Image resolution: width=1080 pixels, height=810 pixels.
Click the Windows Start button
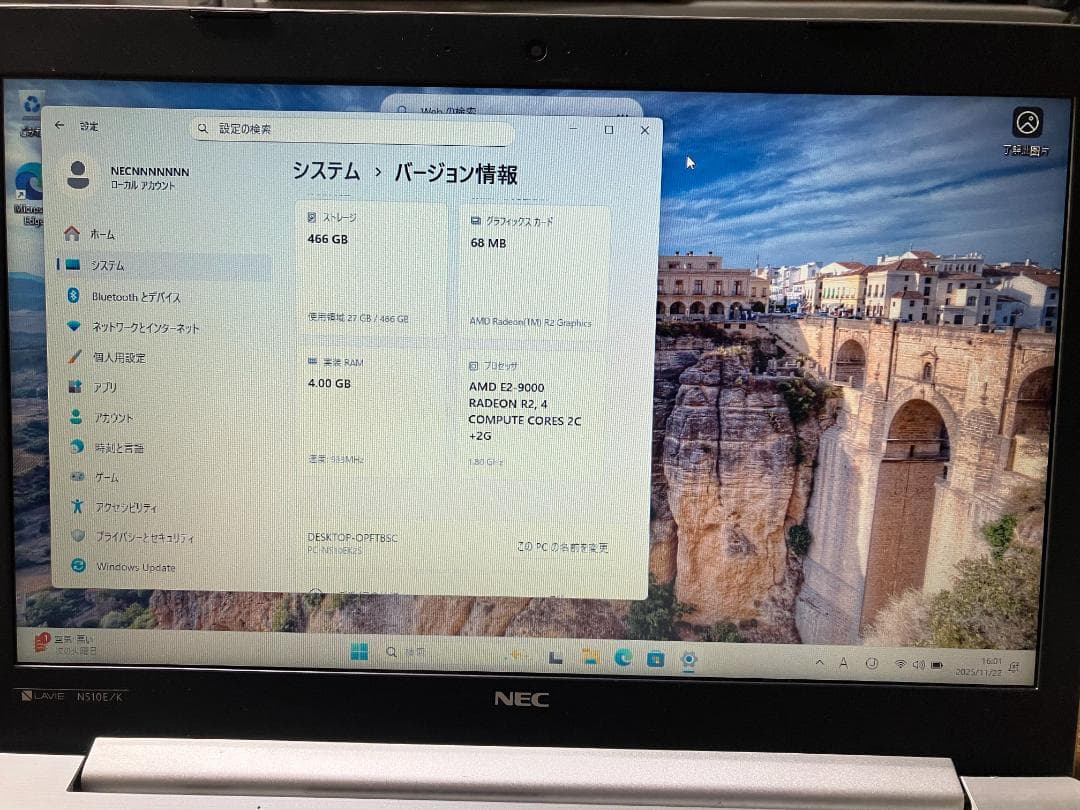tap(359, 657)
